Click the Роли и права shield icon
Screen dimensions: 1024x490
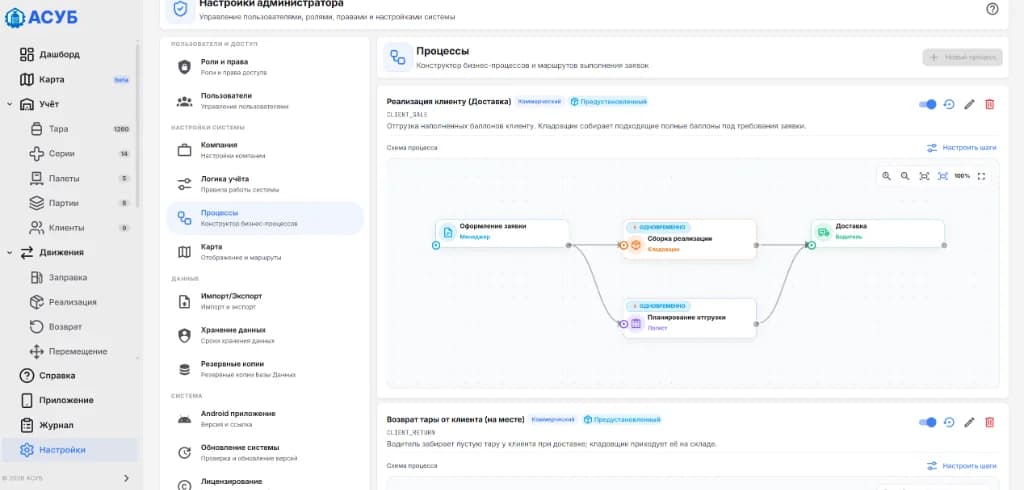184,67
